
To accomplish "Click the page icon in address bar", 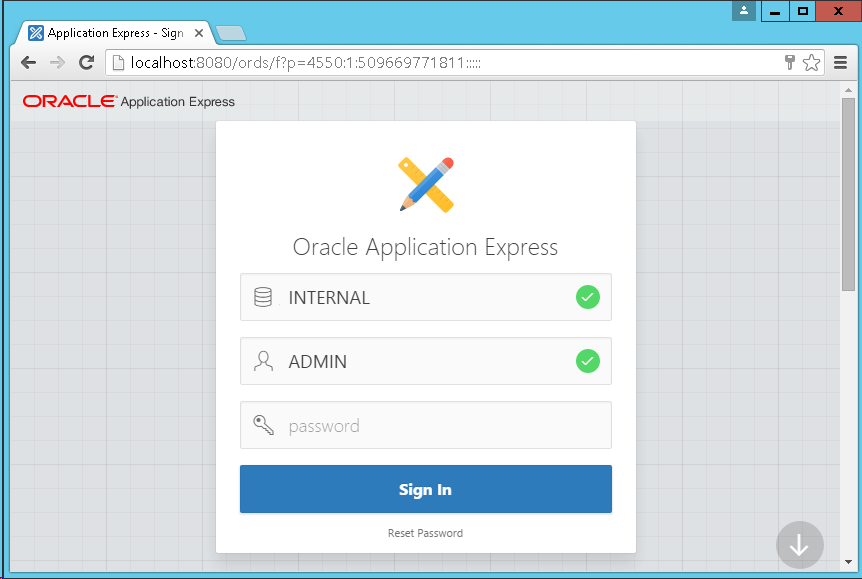I will [118, 63].
